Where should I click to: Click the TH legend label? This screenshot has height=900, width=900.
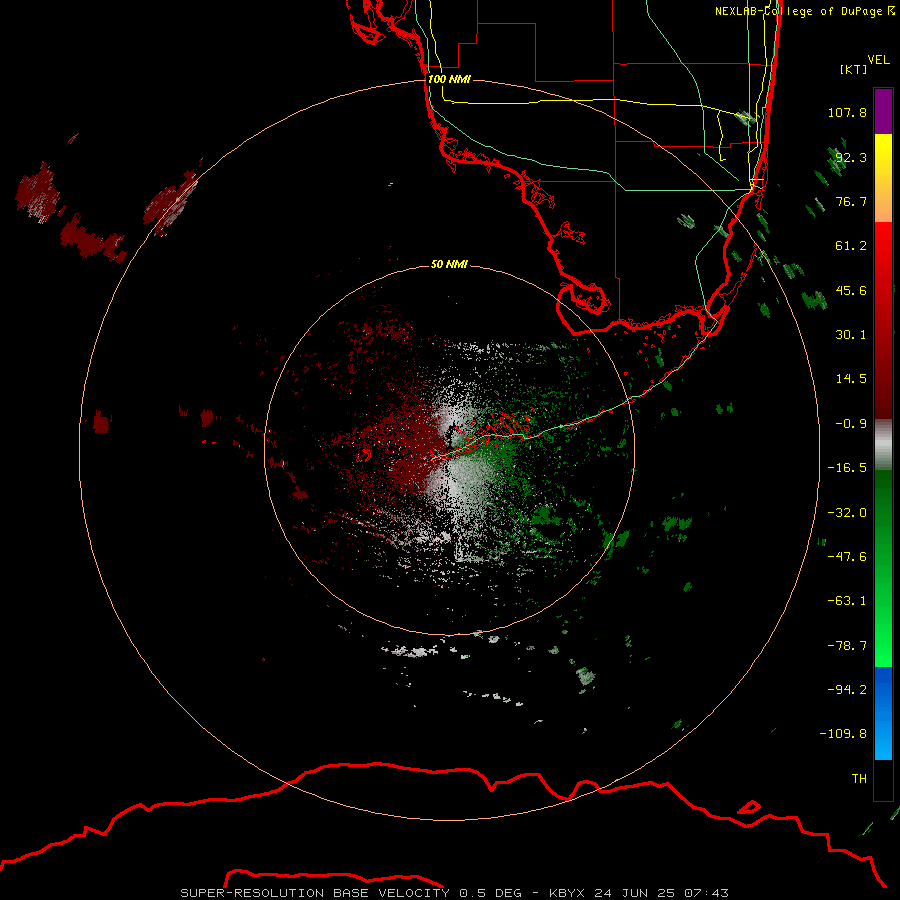[x=859, y=779]
